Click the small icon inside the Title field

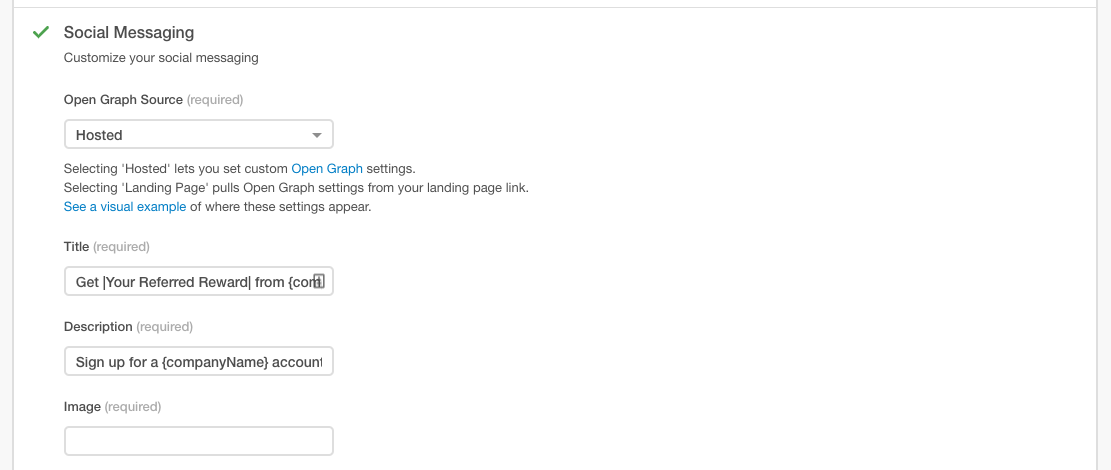click(x=318, y=281)
